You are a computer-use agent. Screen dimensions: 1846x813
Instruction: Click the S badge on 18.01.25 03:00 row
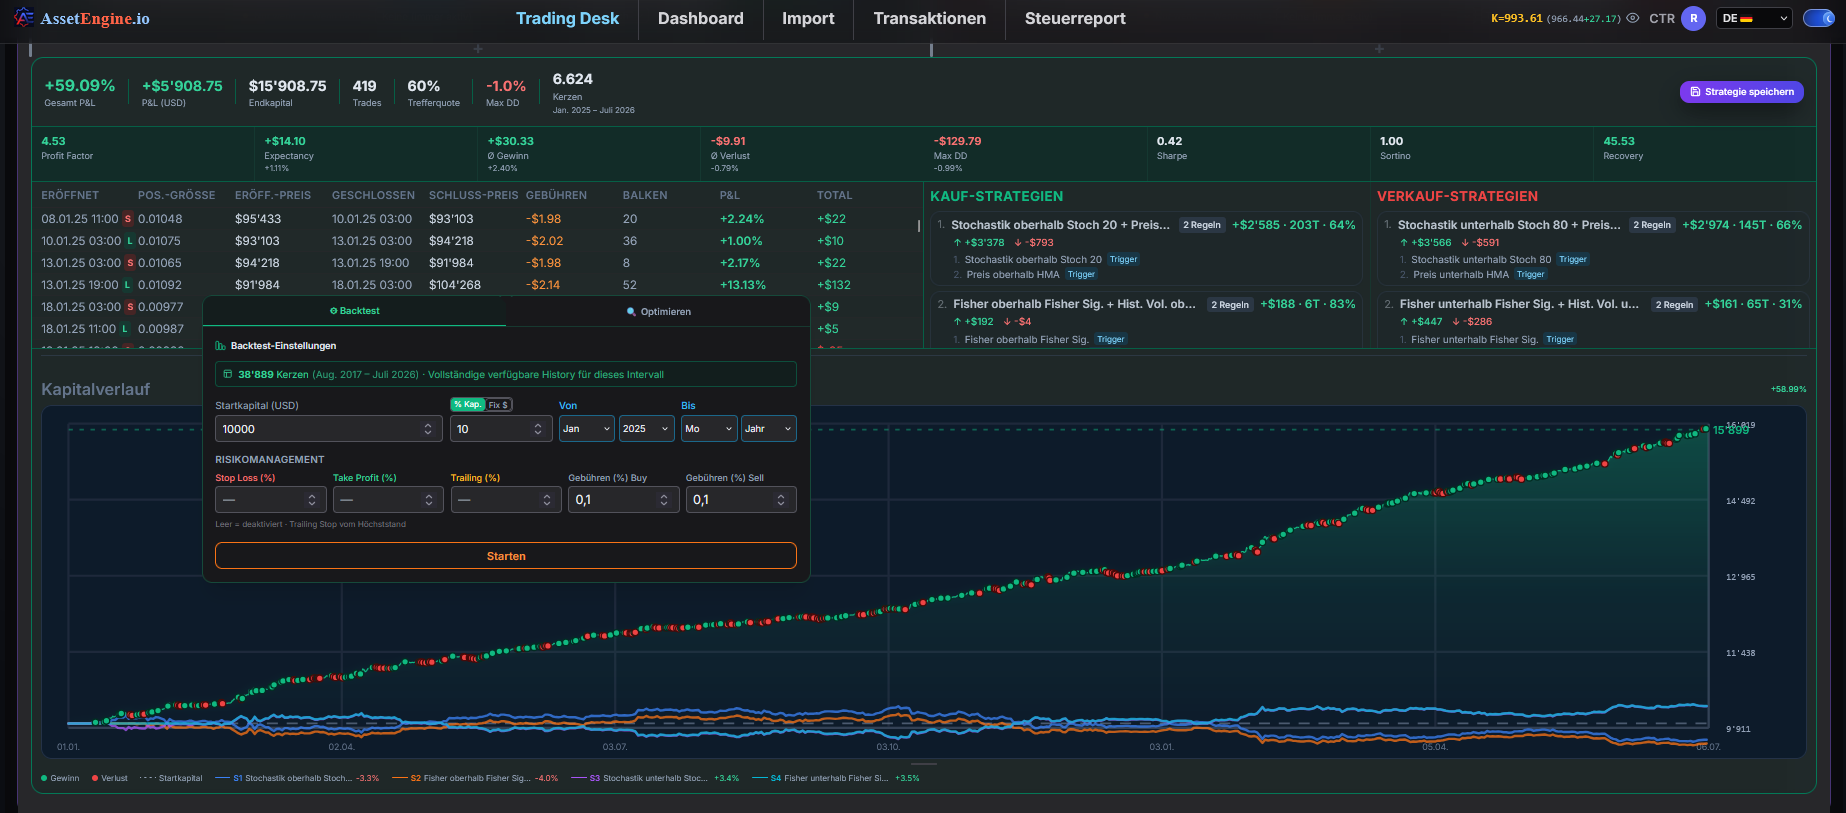[x=130, y=307]
